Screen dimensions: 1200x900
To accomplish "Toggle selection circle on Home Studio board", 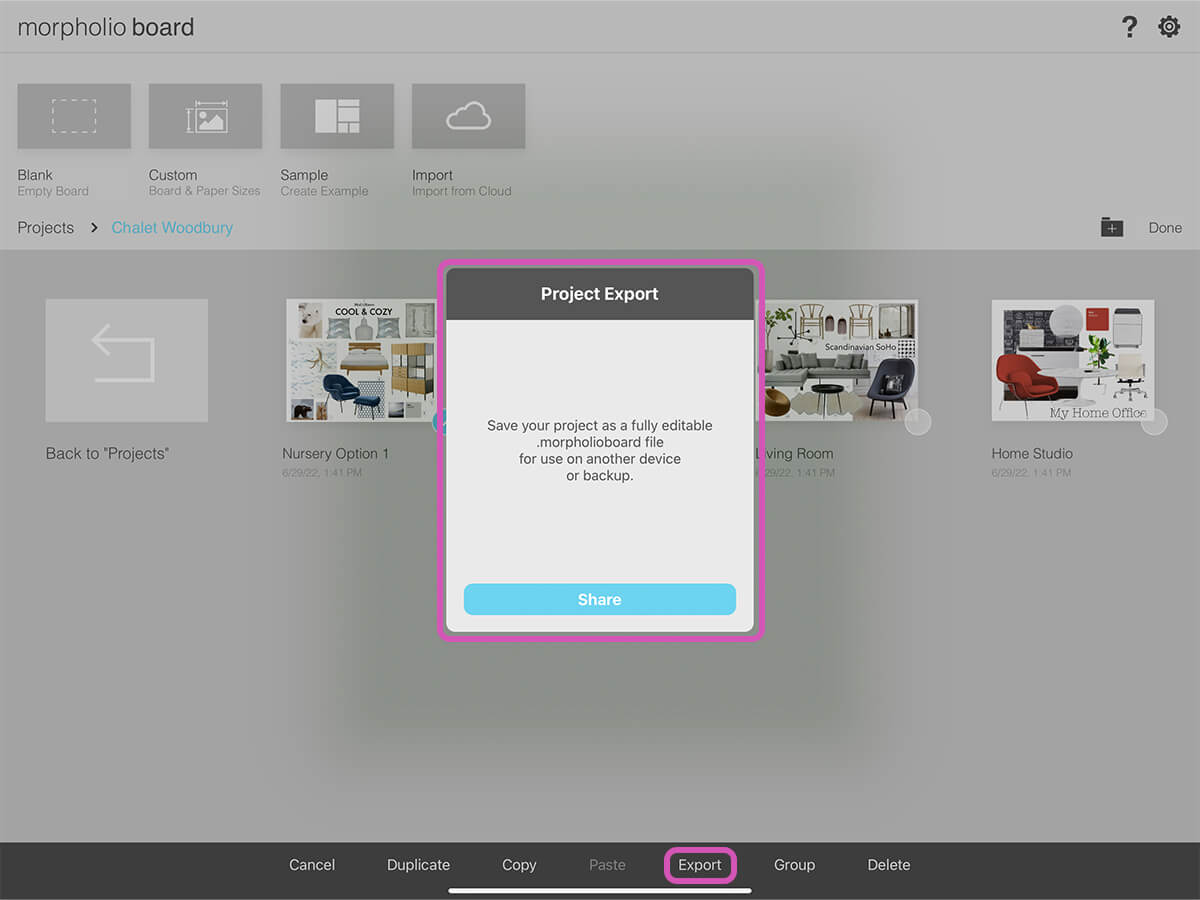I will [x=1154, y=422].
